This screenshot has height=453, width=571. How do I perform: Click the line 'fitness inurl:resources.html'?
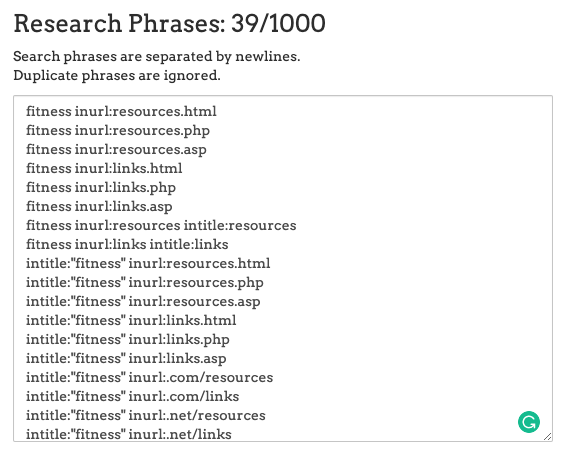[121, 111]
